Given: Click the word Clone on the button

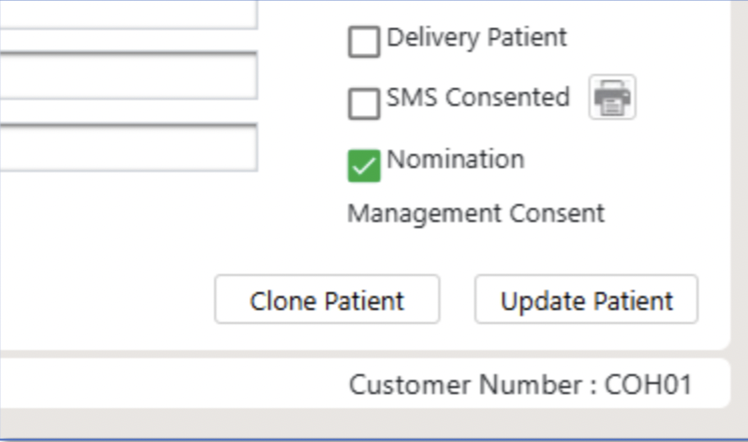Looking at the screenshot, I should point(281,301).
